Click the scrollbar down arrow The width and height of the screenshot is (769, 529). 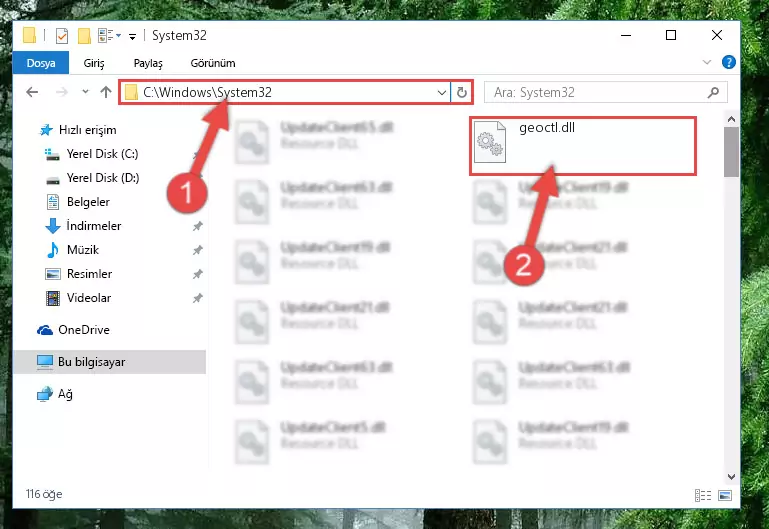pyautogui.click(x=731, y=476)
